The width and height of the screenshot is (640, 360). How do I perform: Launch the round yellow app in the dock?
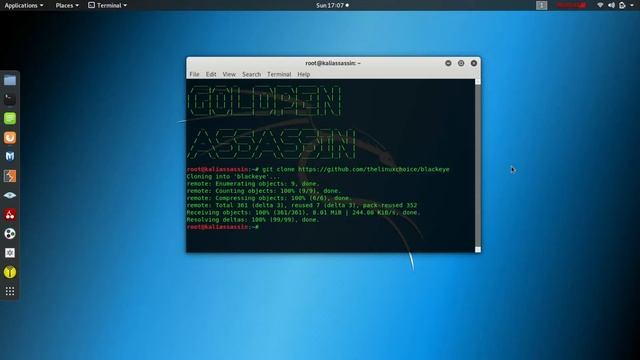point(10,272)
